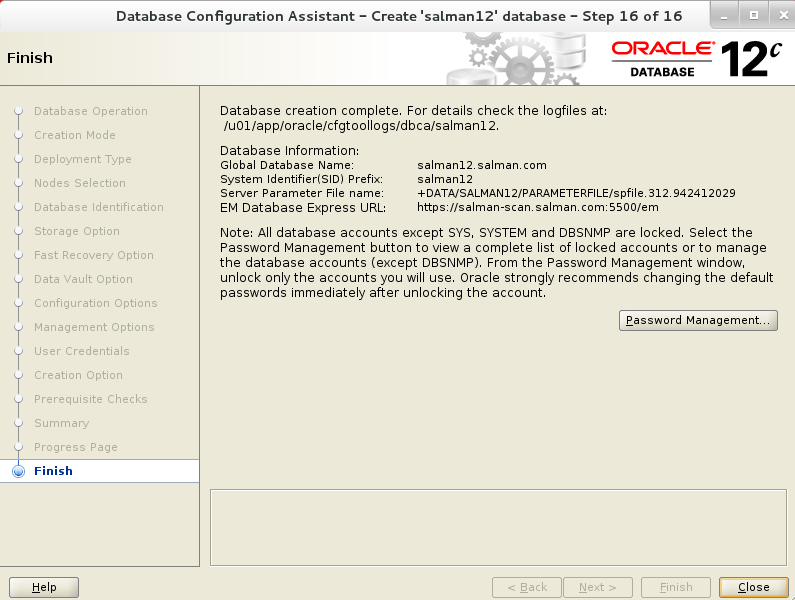Screen dimensions: 795x600
Task: Click the EM Database Express URL value
Action: point(538,207)
